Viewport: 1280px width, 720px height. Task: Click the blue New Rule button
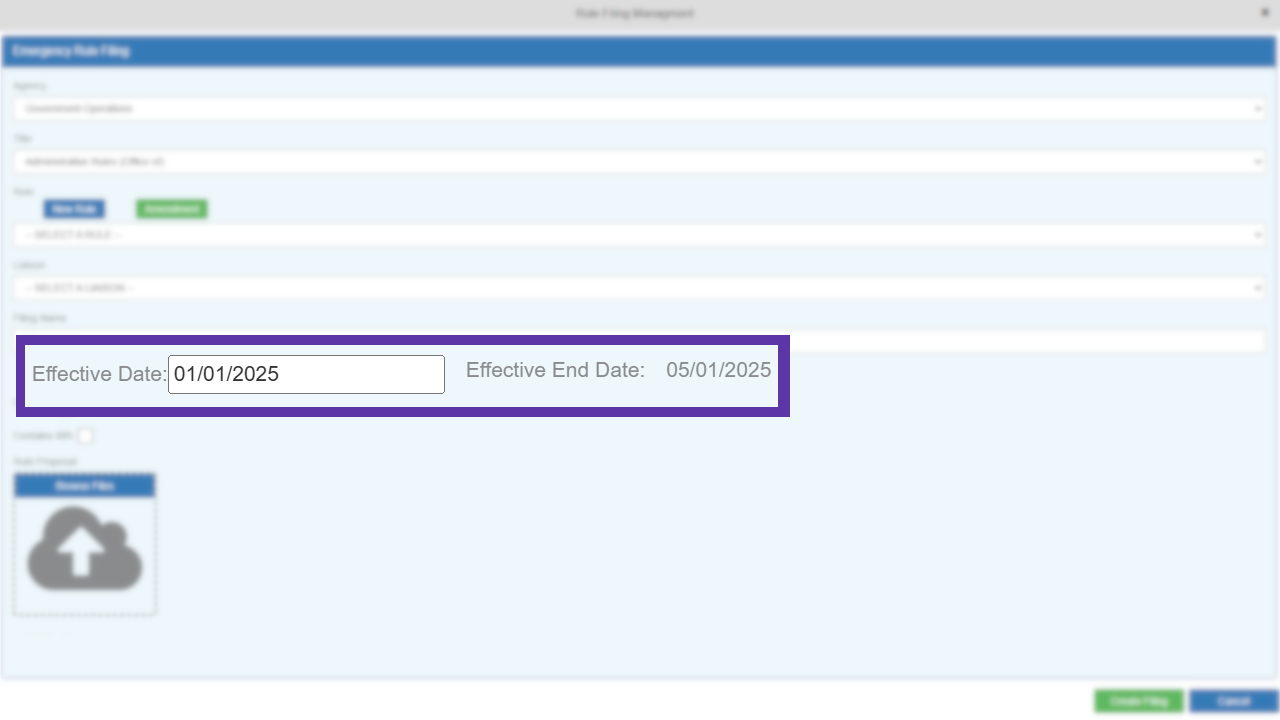point(74,209)
